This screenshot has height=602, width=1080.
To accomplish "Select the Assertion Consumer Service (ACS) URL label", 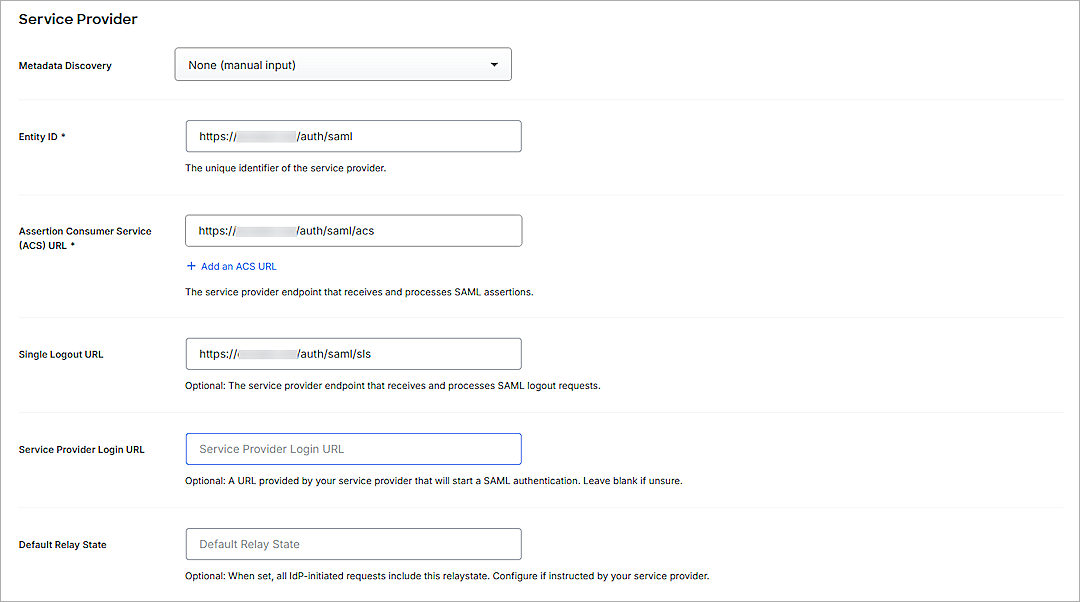I will point(85,238).
